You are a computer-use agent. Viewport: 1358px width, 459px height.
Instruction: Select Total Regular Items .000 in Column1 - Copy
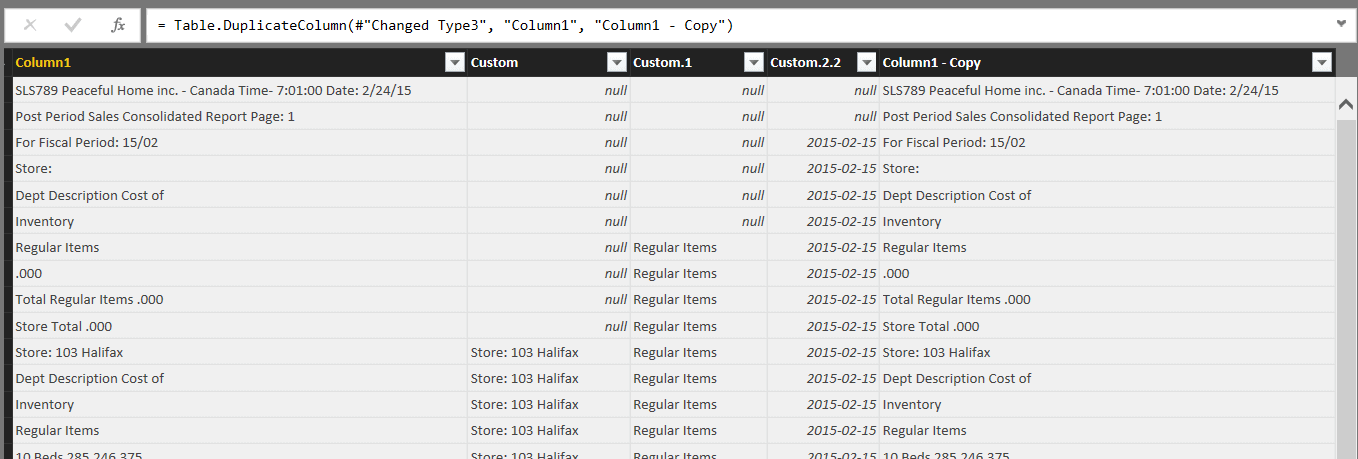point(956,300)
